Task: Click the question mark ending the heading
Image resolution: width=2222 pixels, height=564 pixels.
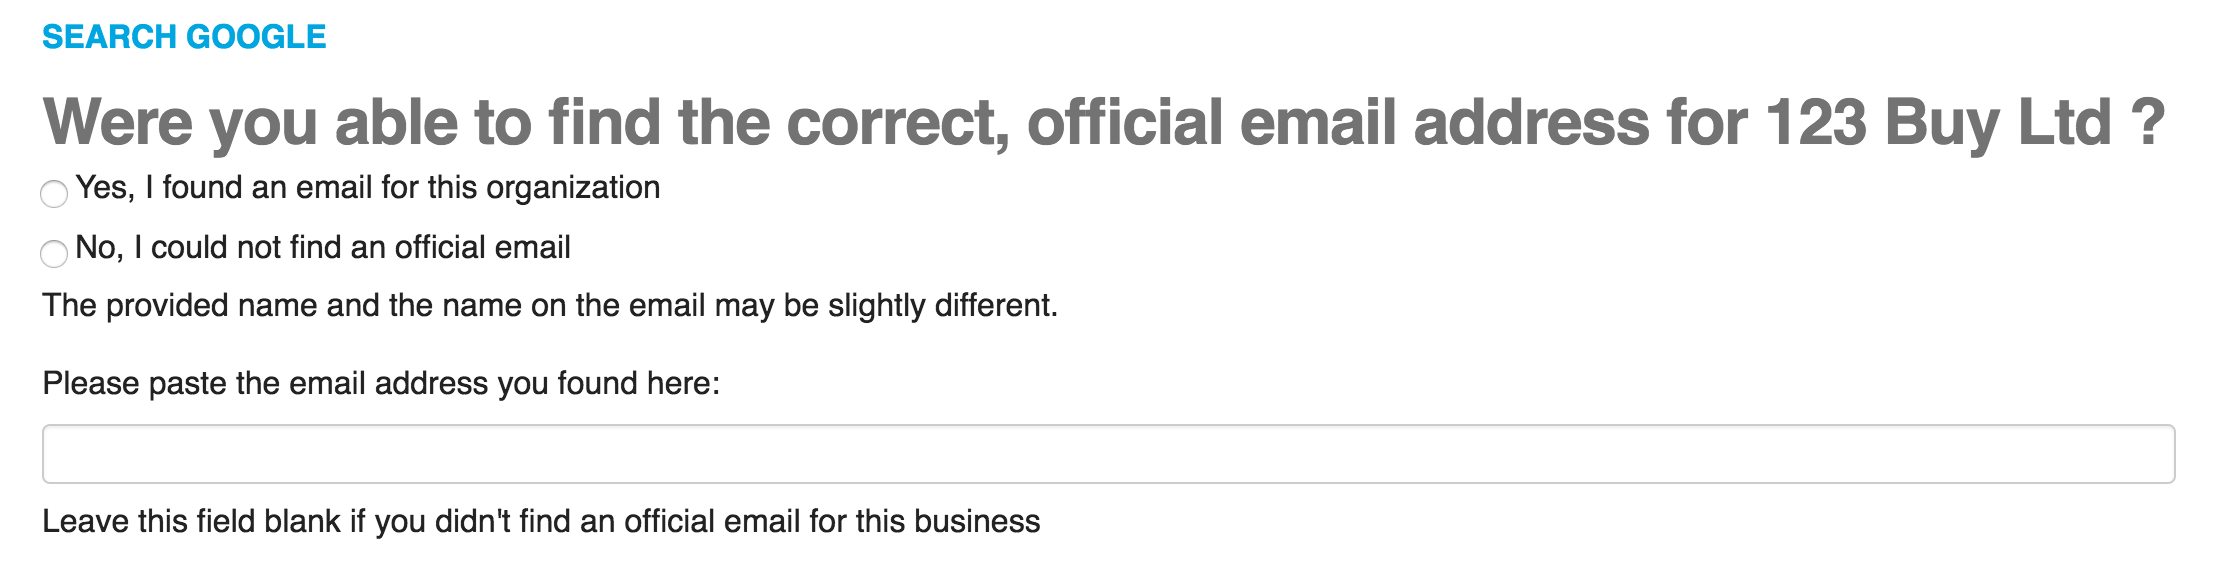Action: (2147, 123)
